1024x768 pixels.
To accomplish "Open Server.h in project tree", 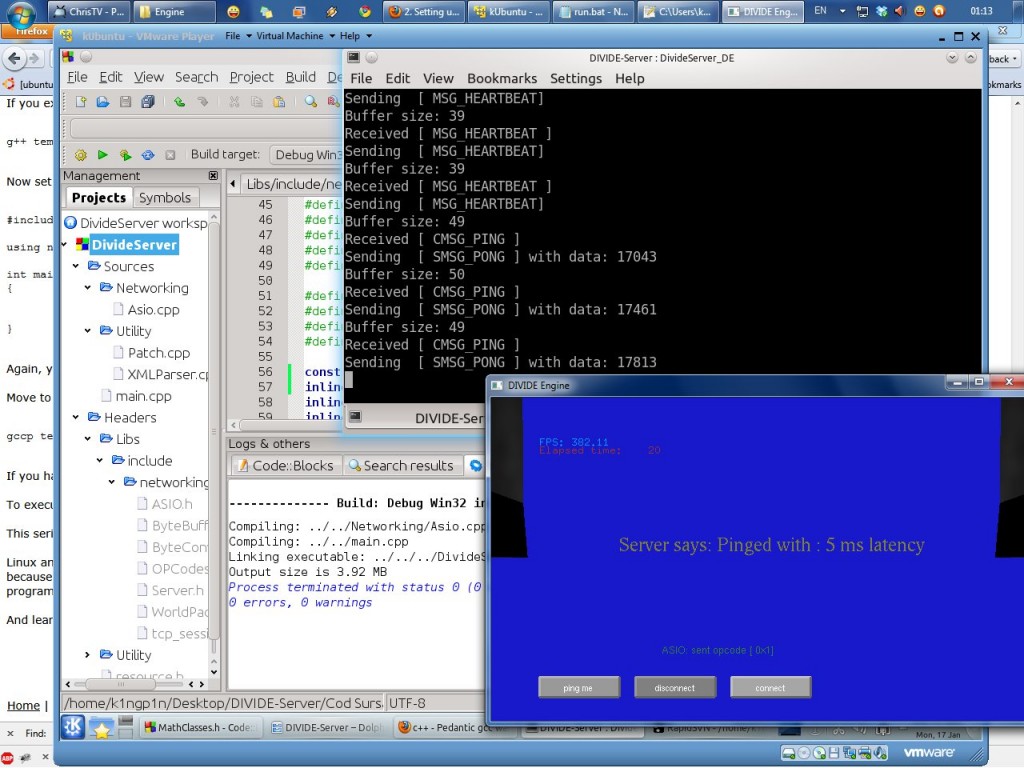I will 178,590.
